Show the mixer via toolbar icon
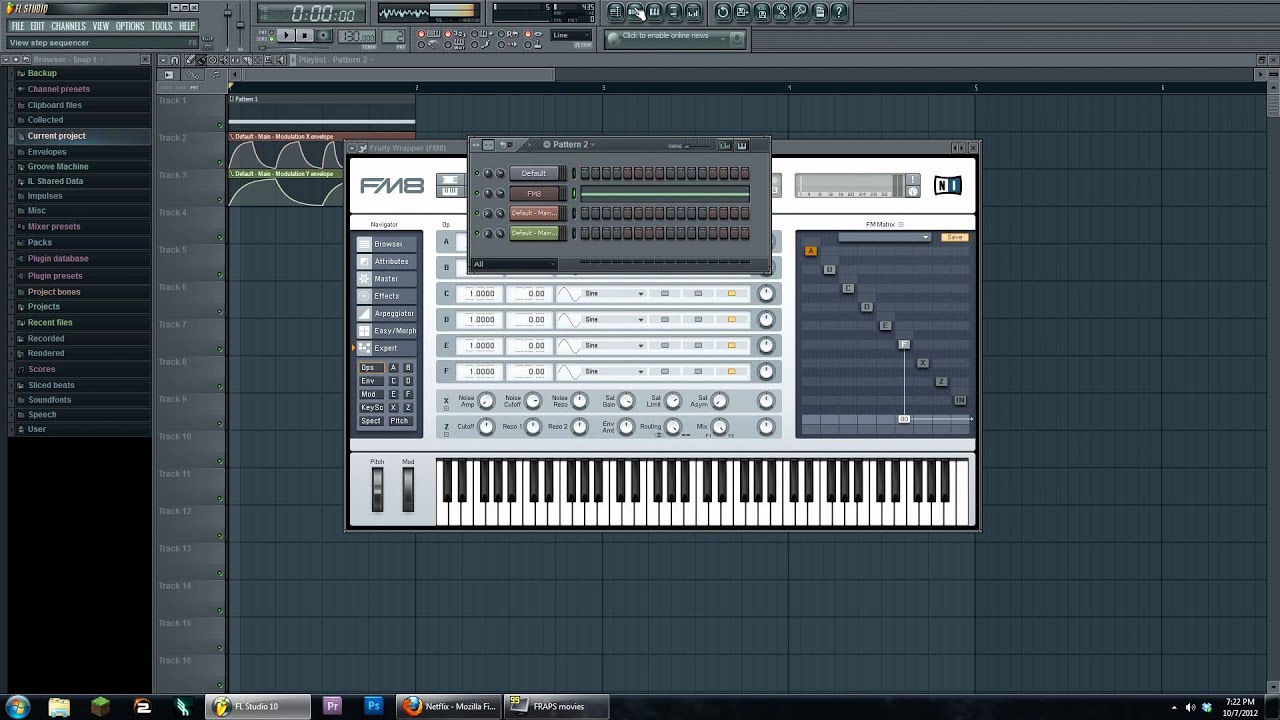 [x=693, y=12]
